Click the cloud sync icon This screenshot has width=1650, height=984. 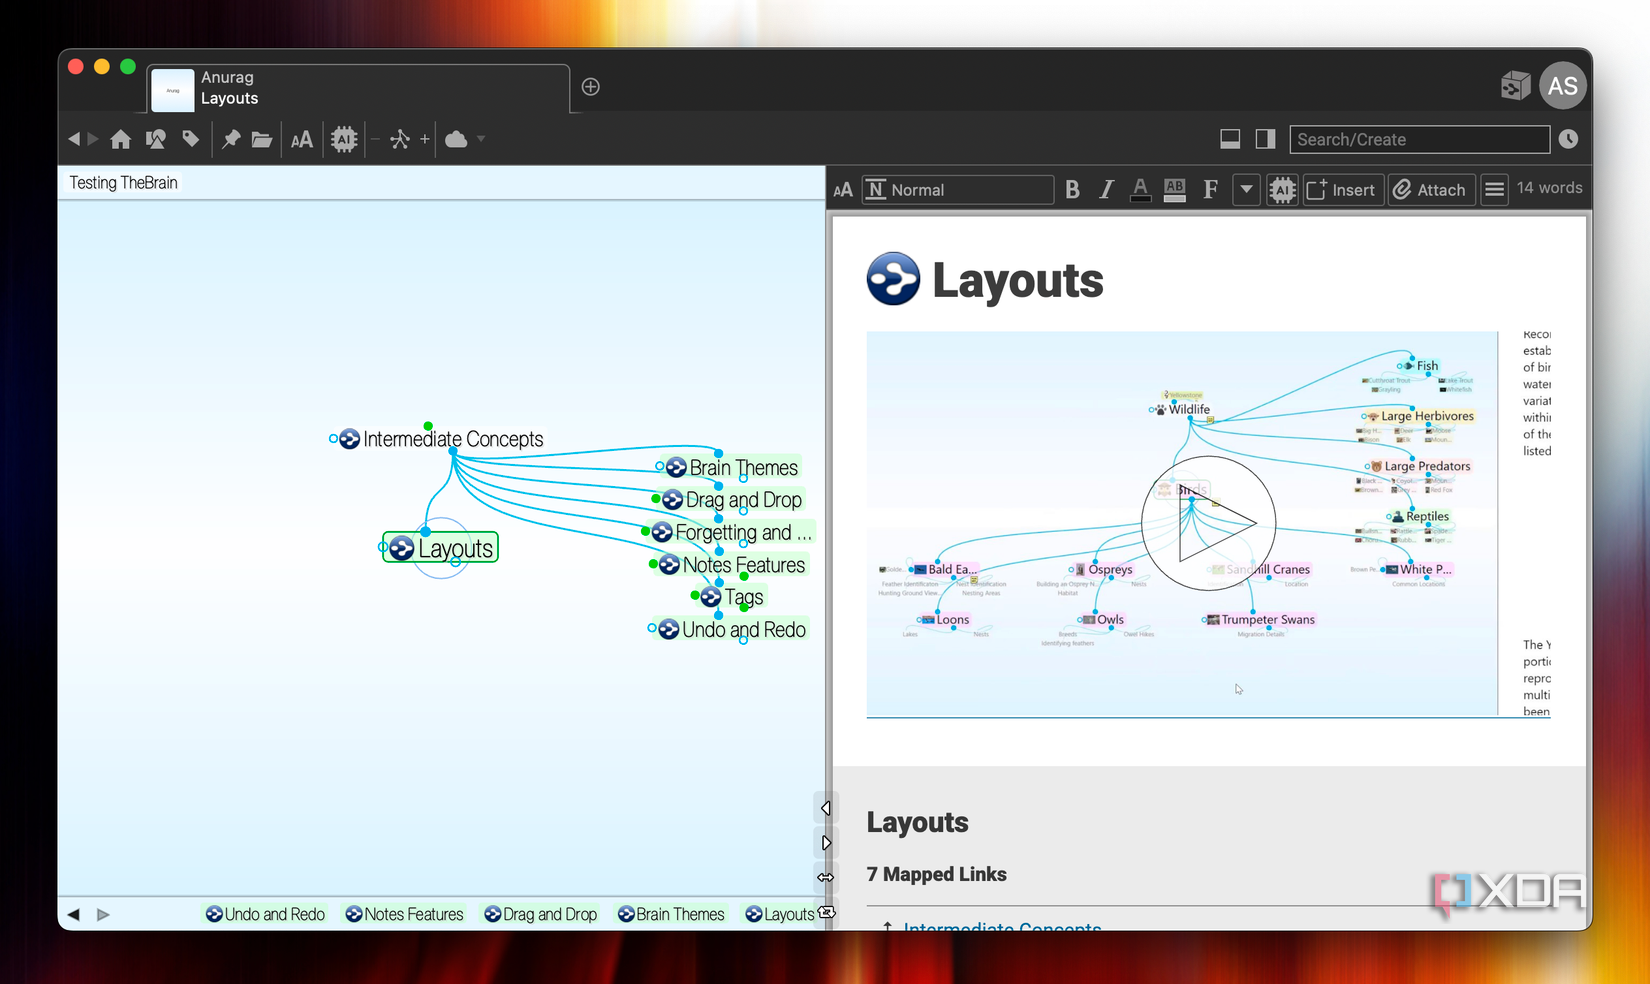click(x=456, y=139)
